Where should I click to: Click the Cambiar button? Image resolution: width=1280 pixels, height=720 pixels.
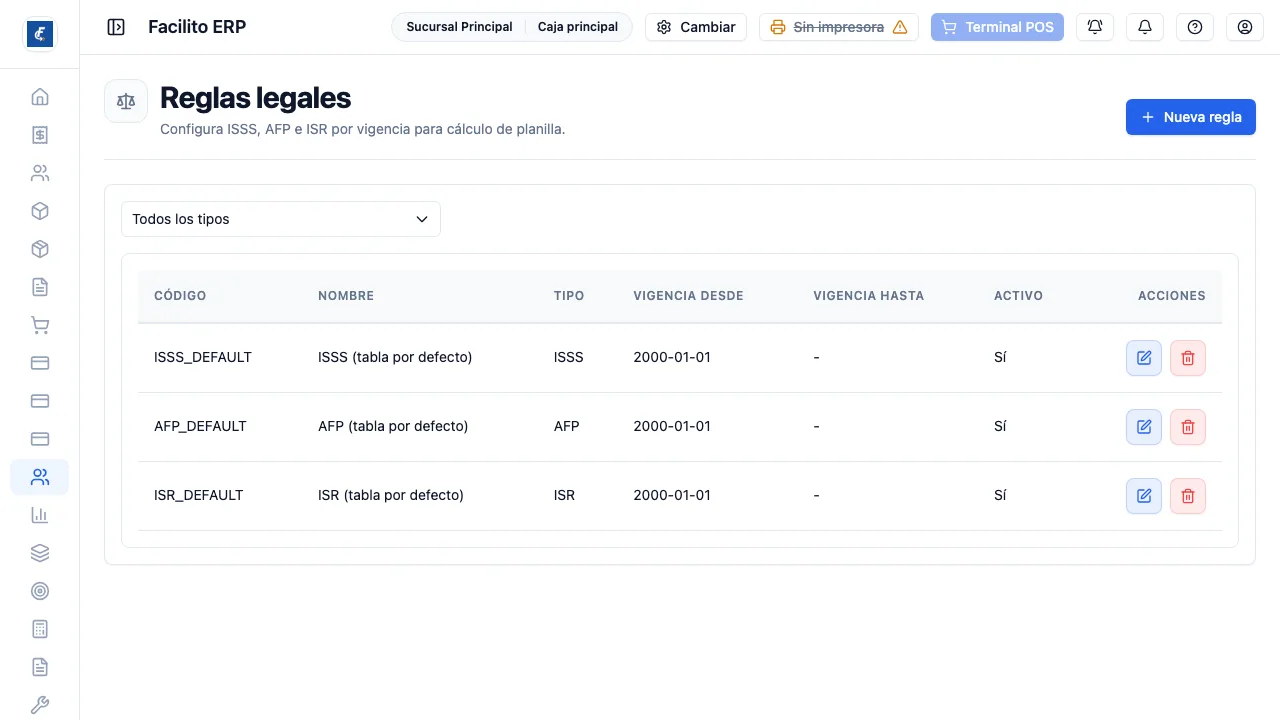[696, 27]
